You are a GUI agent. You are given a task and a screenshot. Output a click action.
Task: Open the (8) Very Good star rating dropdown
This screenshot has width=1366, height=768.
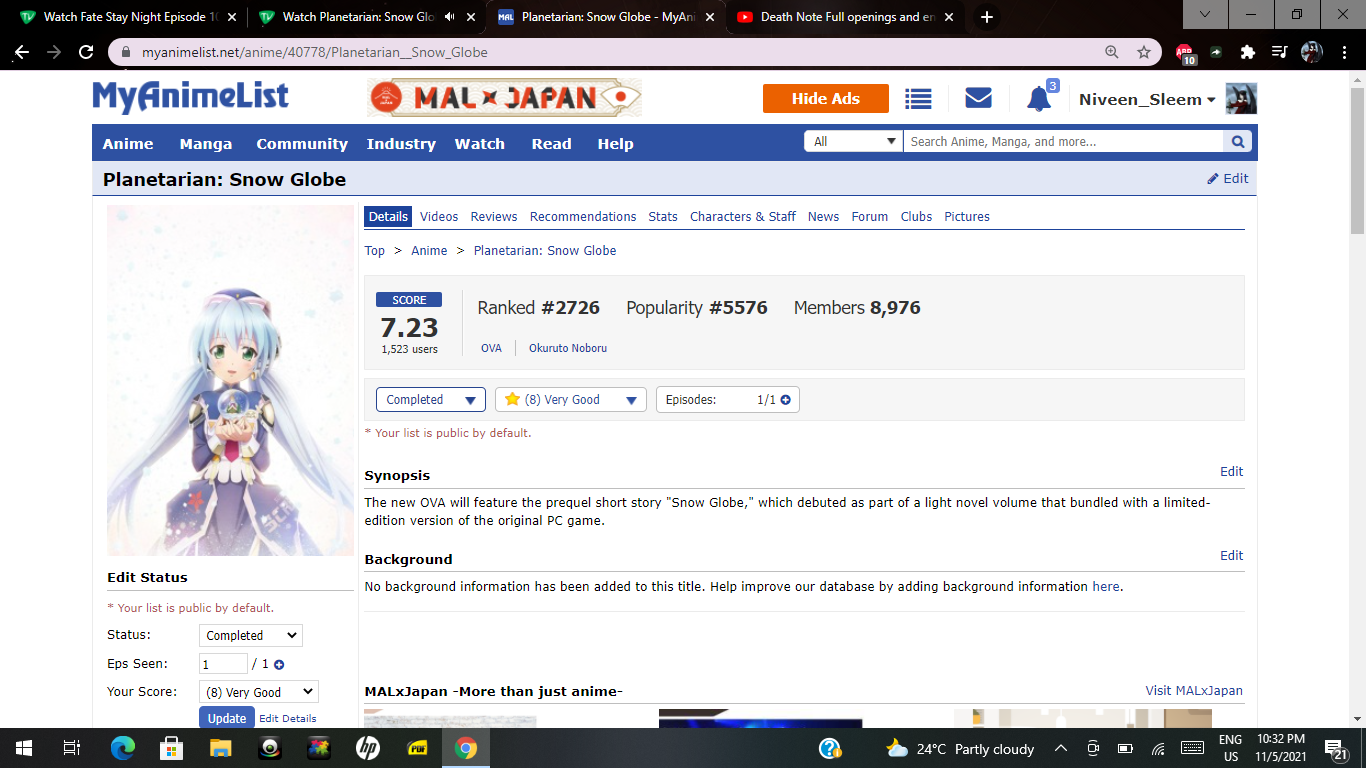[x=571, y=400]
